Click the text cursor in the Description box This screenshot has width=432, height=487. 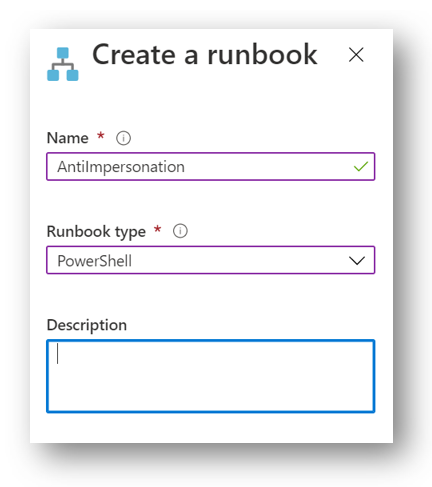pos(58,353)
